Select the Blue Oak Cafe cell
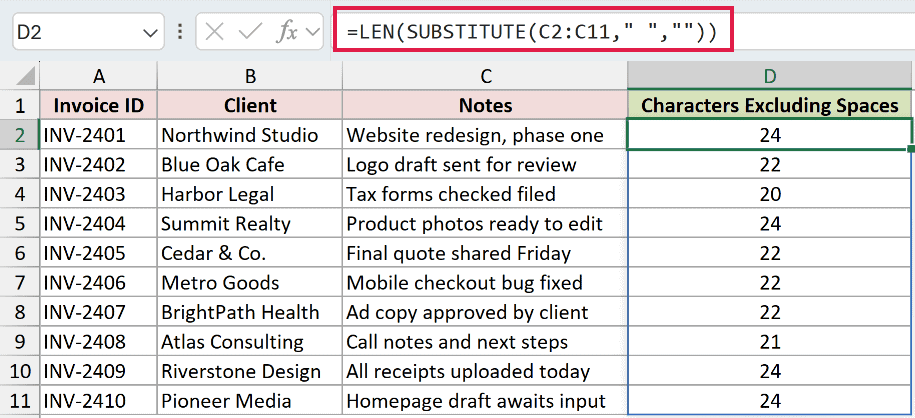 [250, 165]
